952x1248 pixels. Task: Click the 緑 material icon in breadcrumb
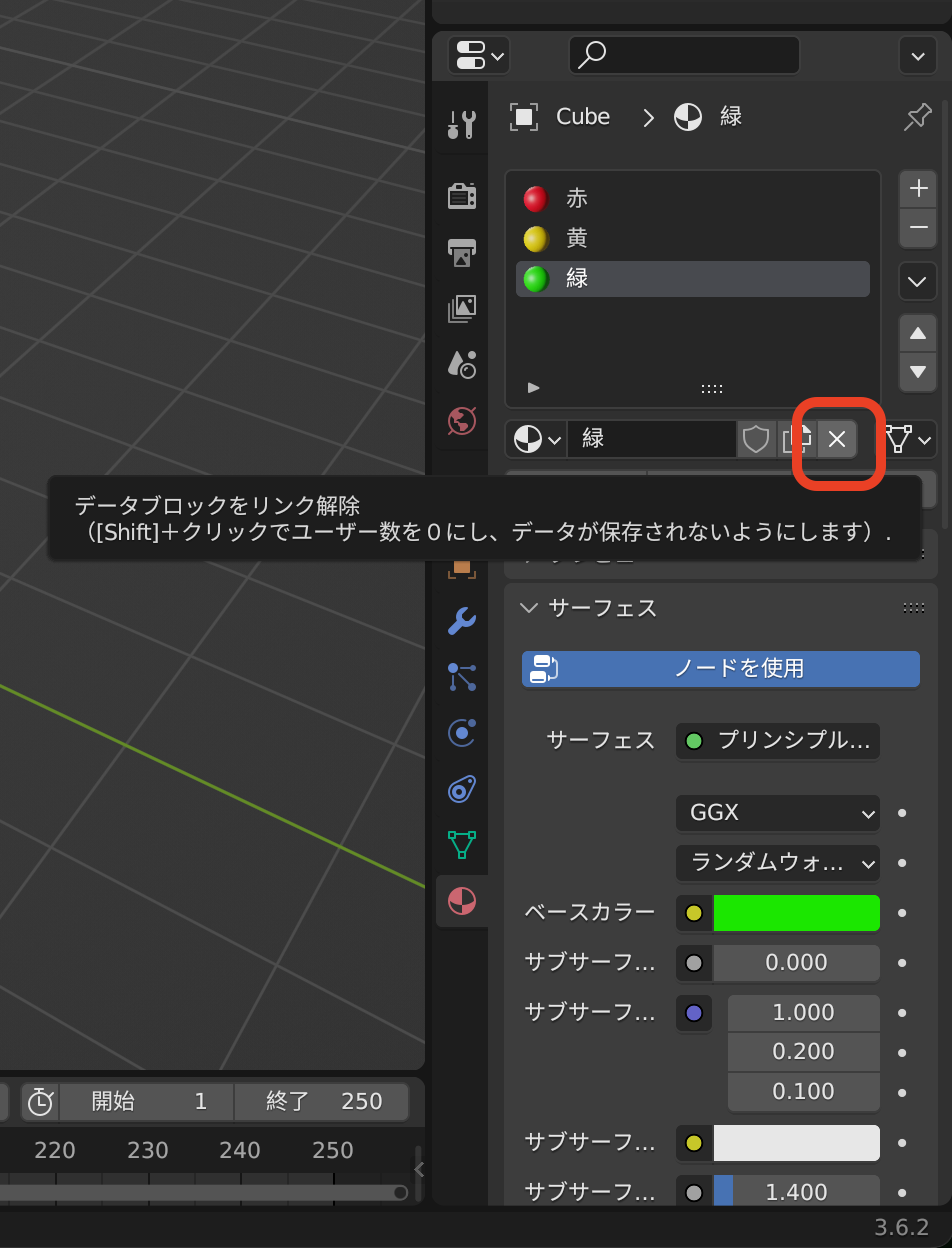click(688, 117)
